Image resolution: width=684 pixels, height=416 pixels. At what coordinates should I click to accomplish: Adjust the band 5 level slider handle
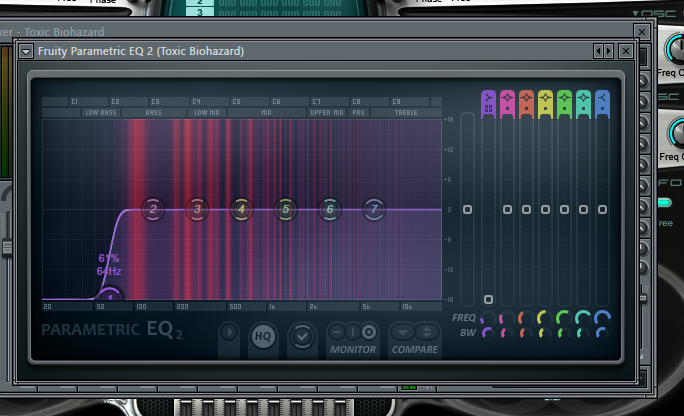[564, 210]
